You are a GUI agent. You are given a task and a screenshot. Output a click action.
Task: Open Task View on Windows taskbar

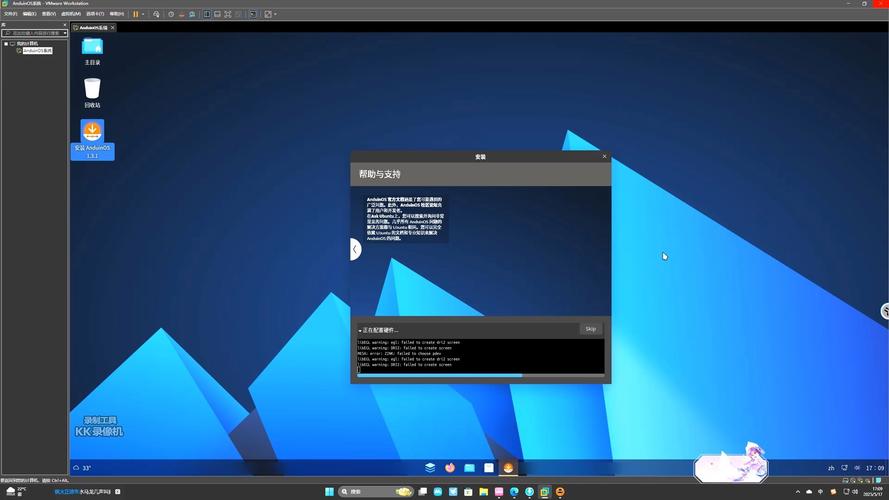(x=422, y=491)
